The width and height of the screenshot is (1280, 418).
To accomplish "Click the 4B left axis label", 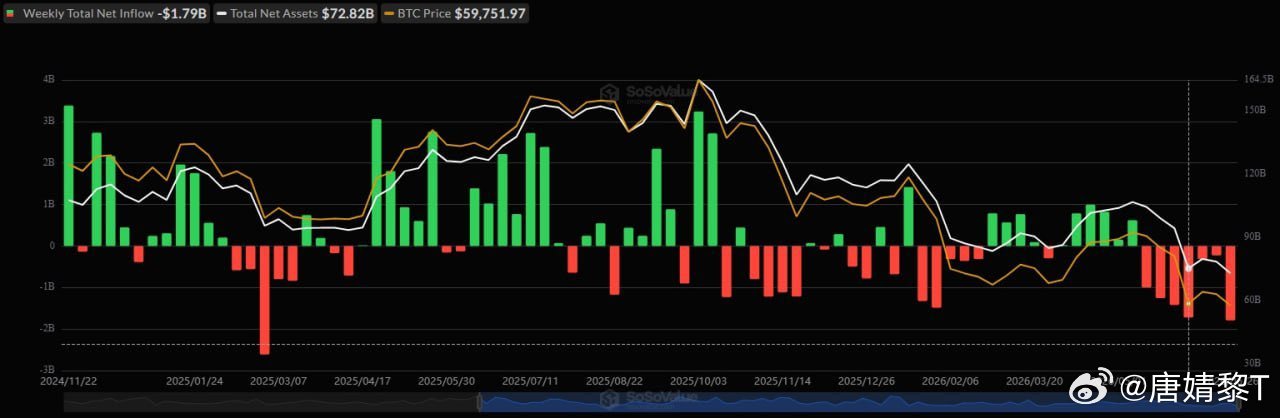I will pos(49,79).
